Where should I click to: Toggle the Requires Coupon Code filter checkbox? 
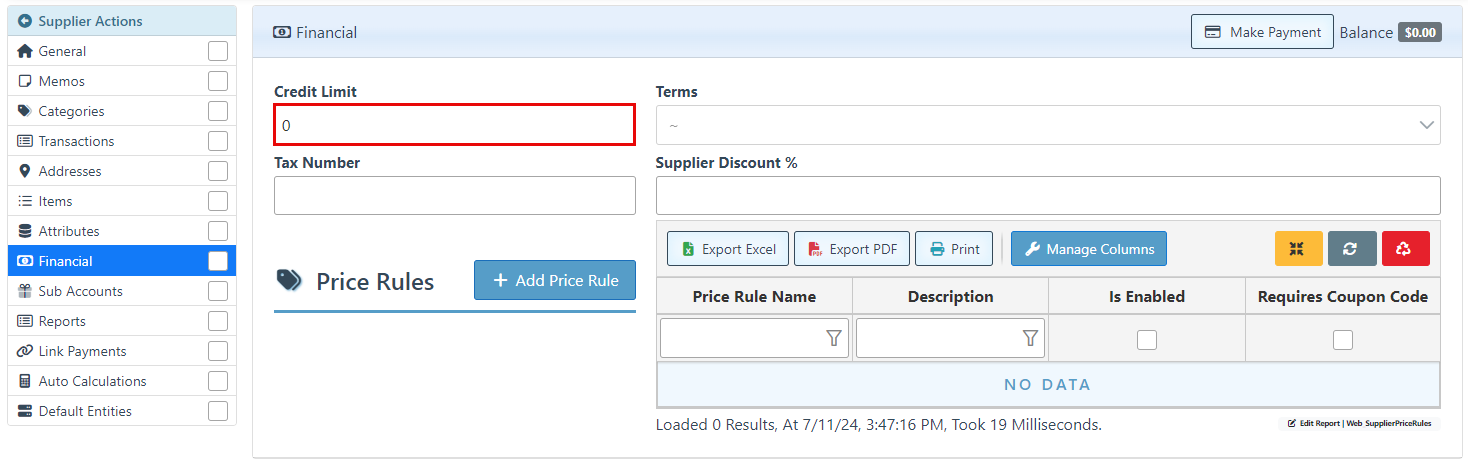(1342, 340)
